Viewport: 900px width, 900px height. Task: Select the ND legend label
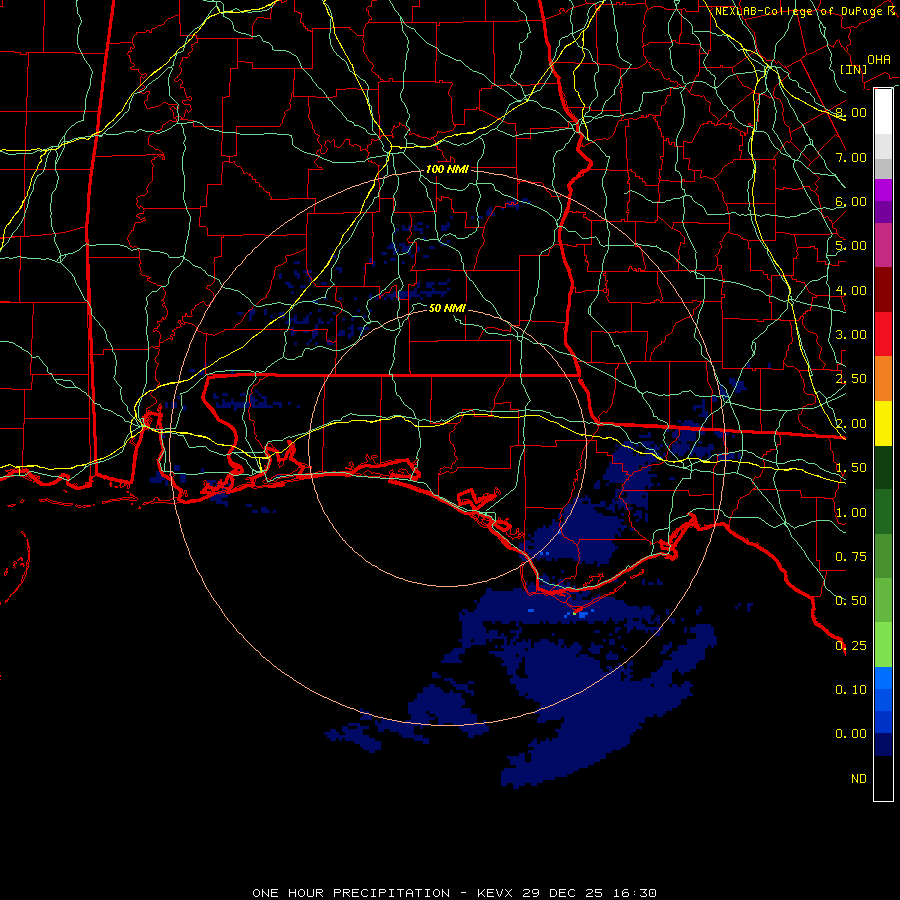coord(859,779)
